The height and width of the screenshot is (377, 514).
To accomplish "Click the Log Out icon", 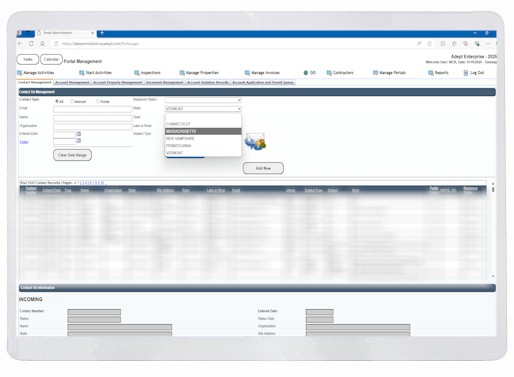I will coord(466,73).
